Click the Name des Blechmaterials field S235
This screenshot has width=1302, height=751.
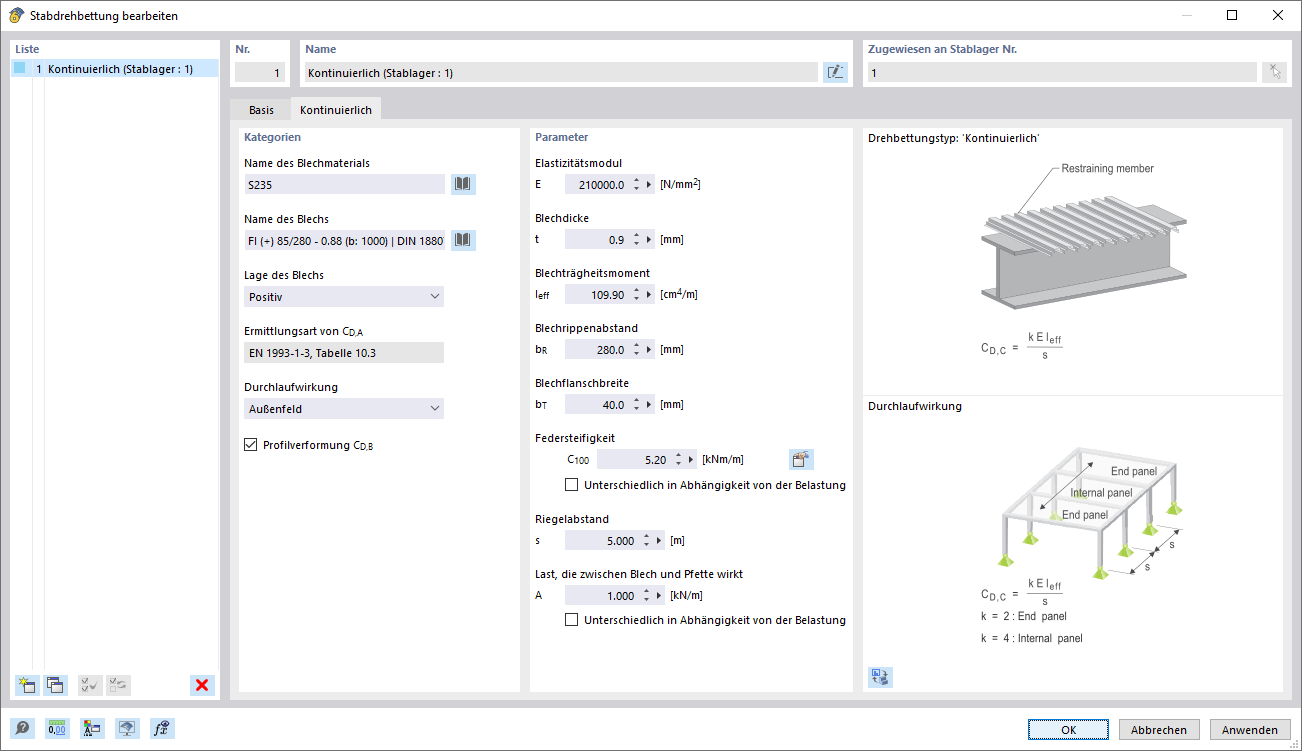344,184
